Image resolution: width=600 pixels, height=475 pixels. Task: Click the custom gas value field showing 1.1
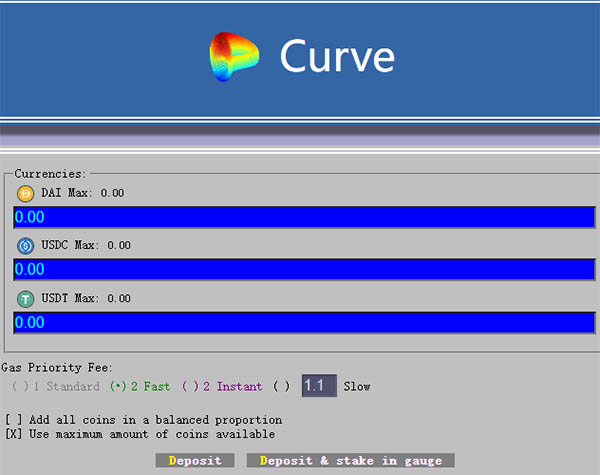pos(318,386)
